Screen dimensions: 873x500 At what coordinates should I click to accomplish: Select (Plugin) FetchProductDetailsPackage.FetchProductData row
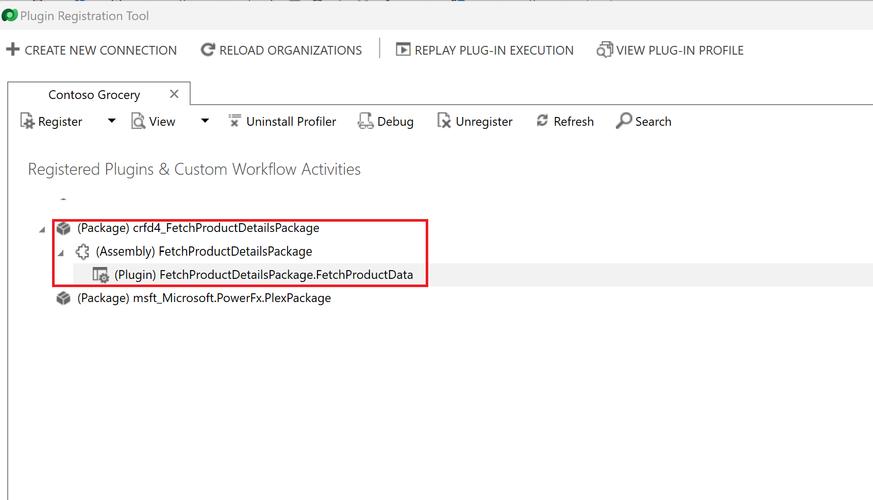(263, 274)
